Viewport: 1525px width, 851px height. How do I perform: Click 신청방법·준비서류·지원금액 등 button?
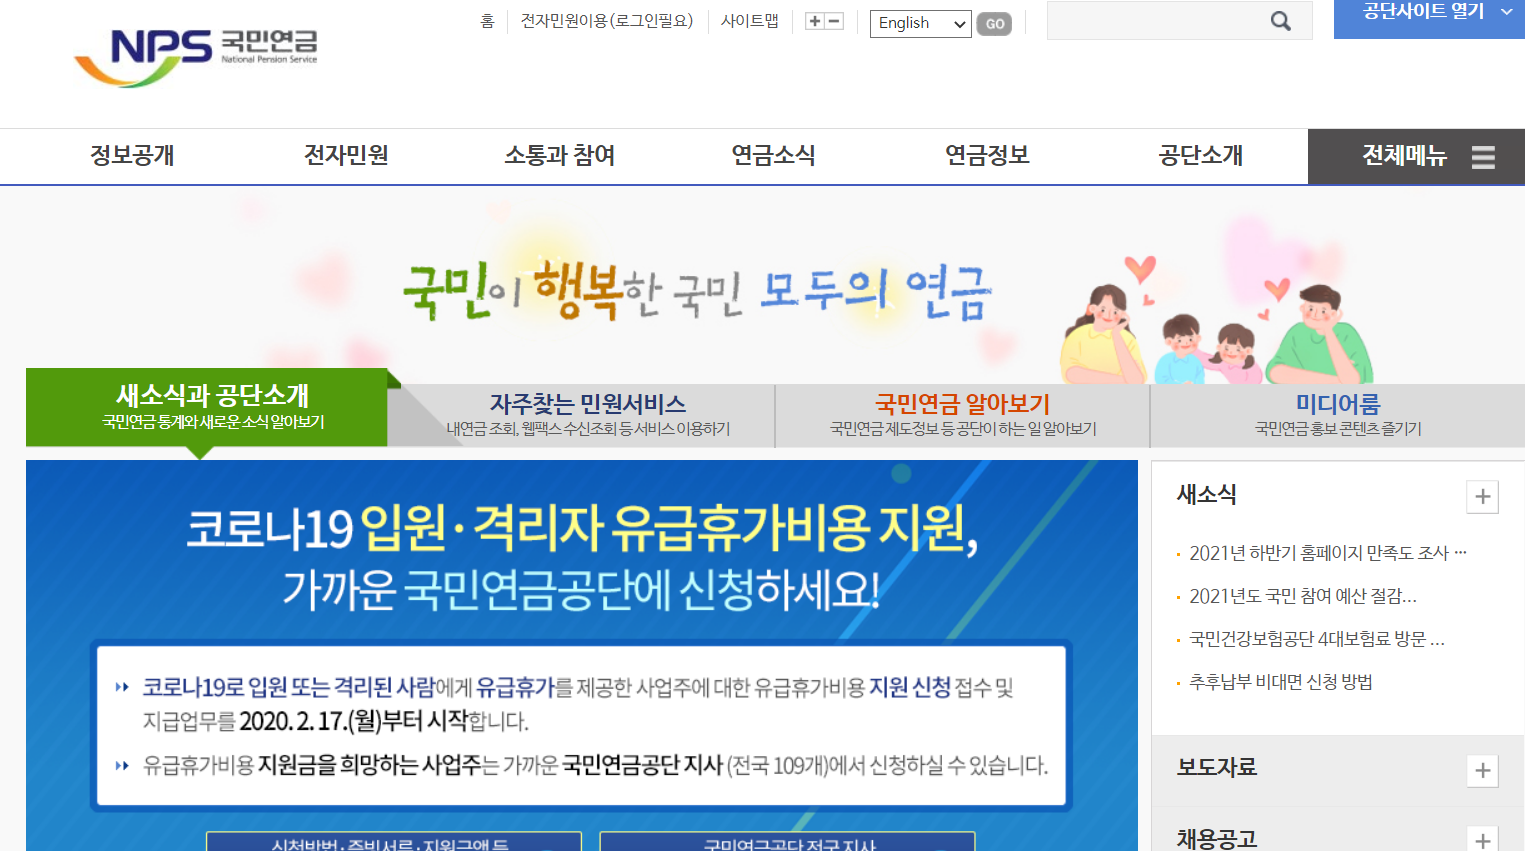pos(394,842)
